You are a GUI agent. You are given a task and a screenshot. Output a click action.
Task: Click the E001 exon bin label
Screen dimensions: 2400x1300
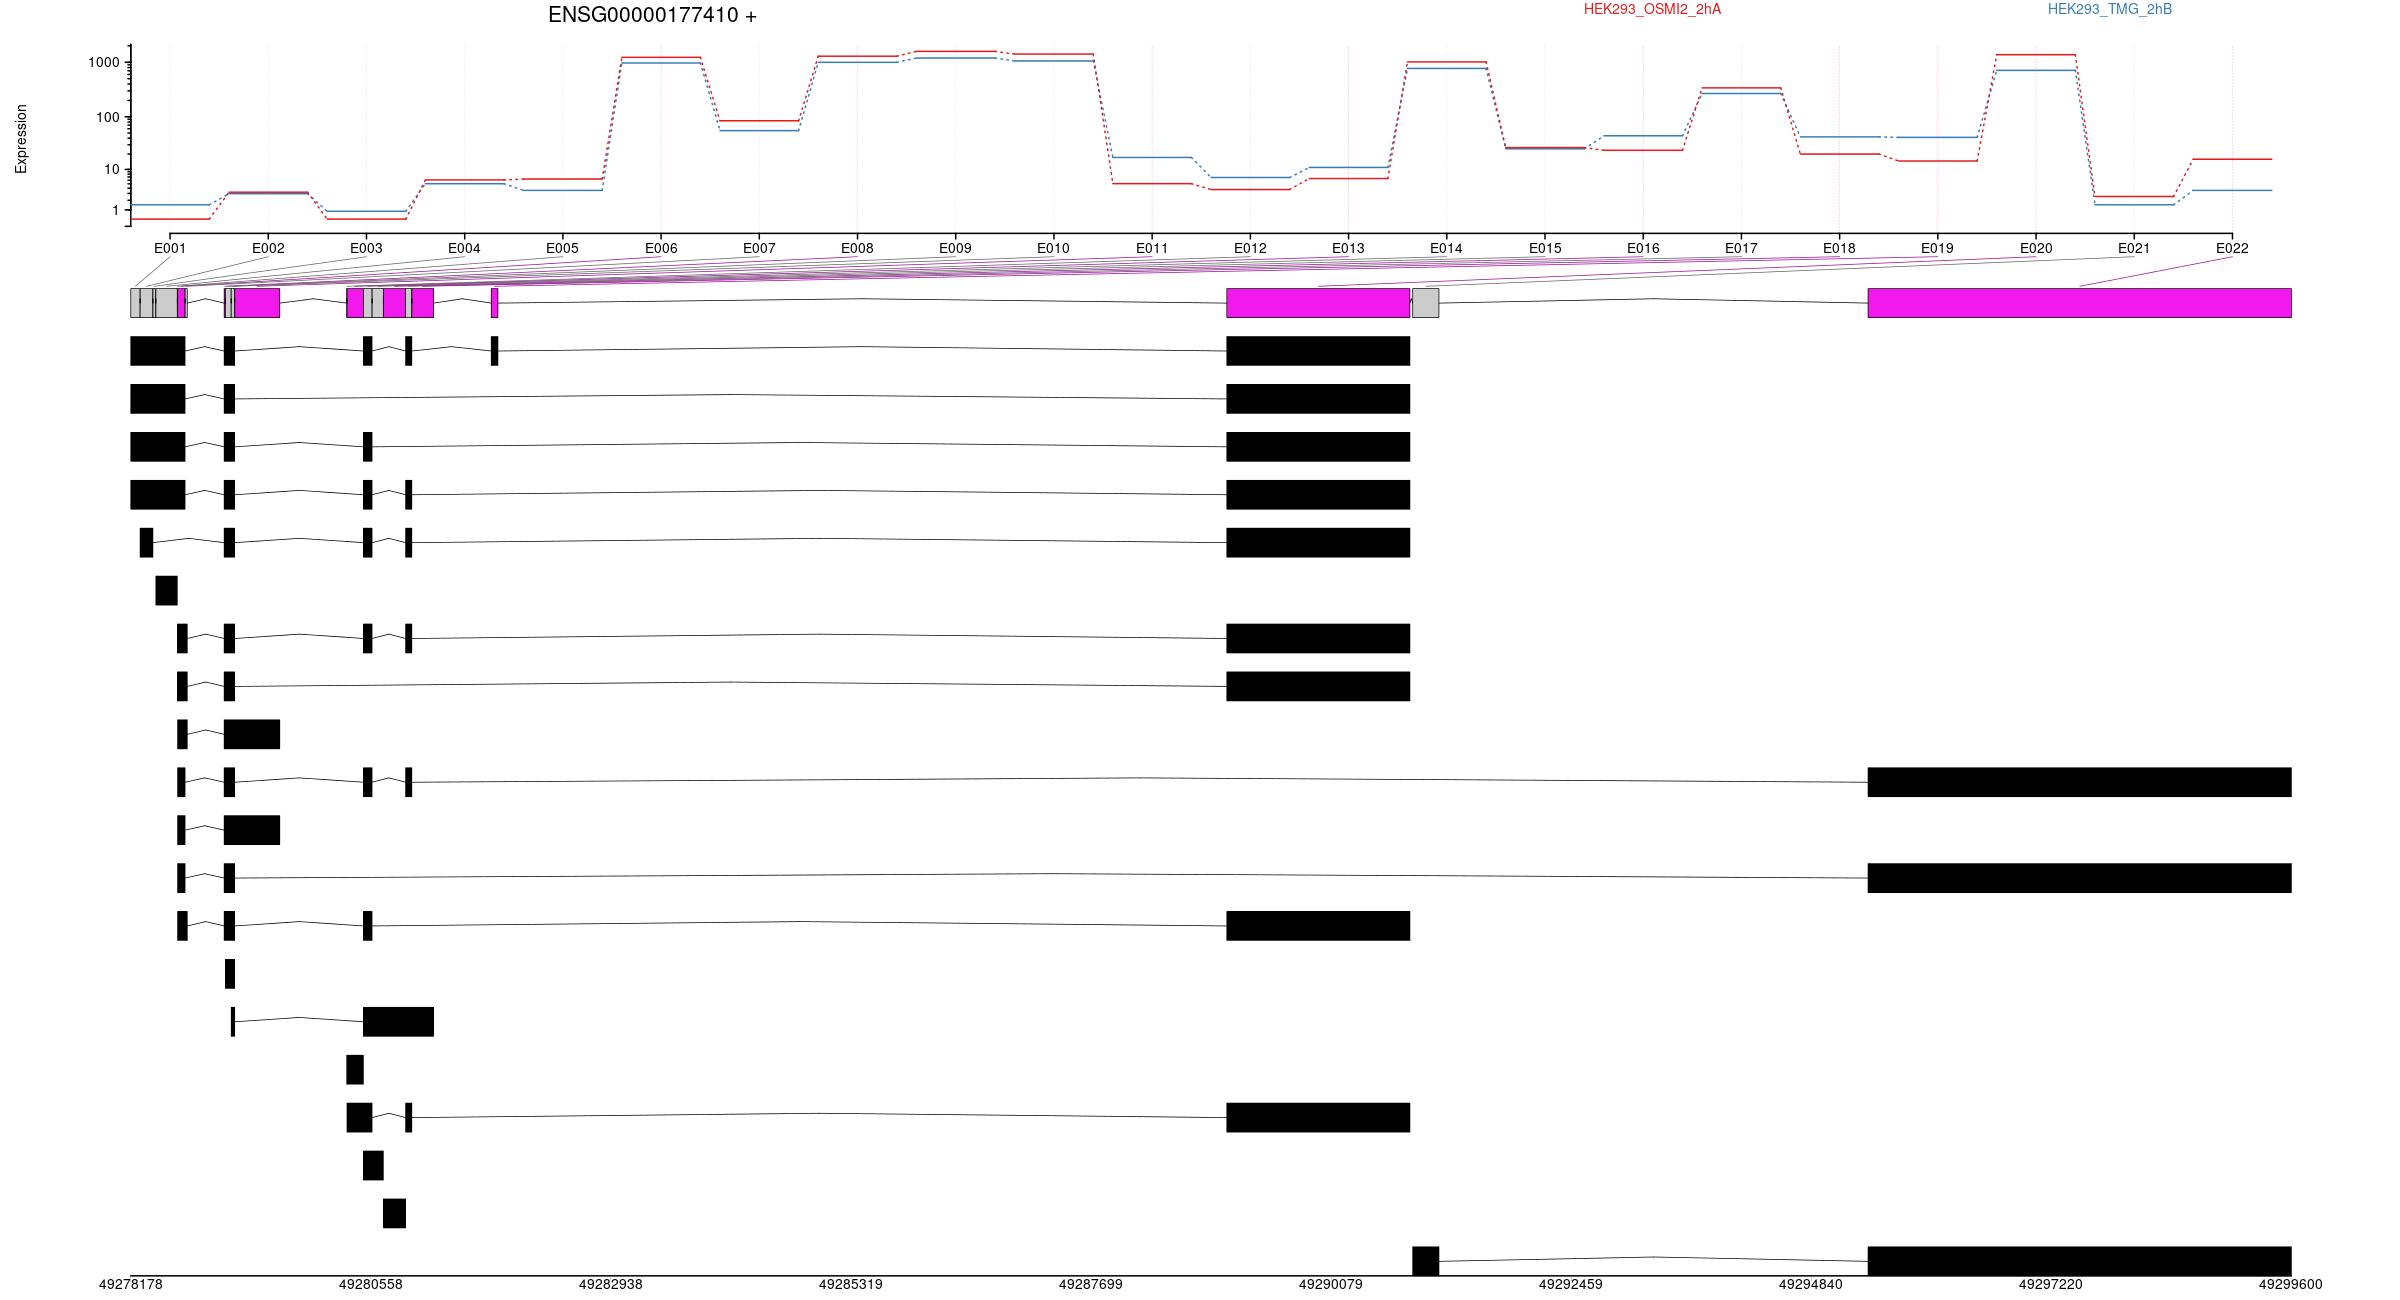click(170, 248)
